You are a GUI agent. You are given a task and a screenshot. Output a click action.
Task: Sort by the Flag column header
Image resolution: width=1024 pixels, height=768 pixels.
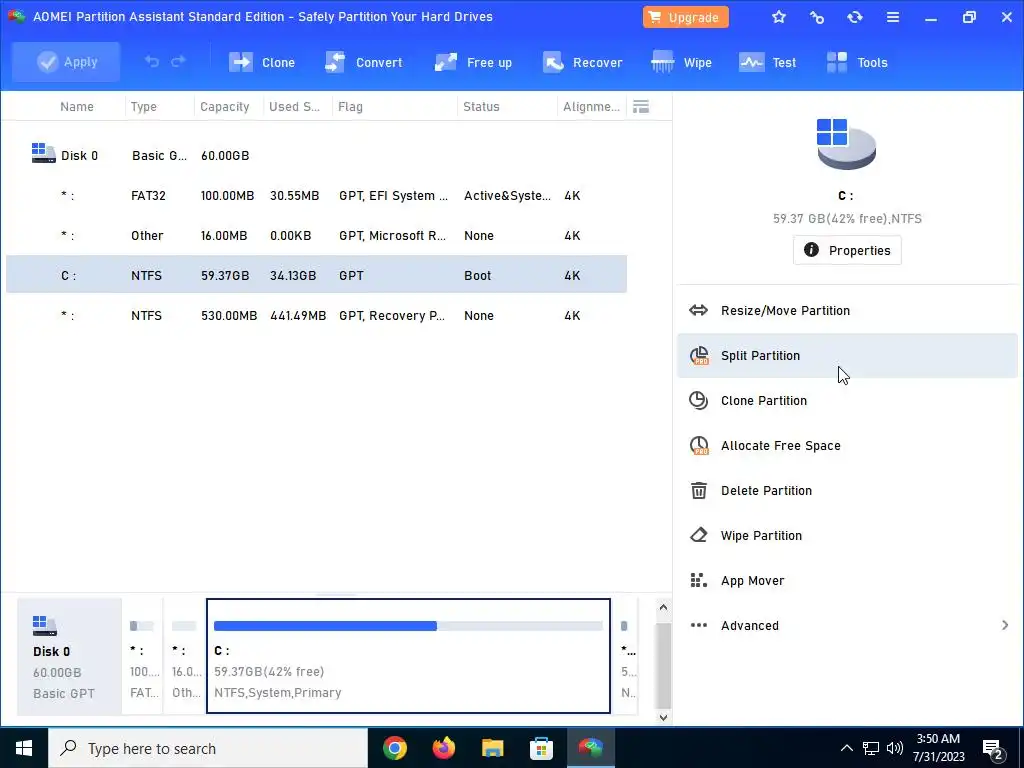coord(350,106)
